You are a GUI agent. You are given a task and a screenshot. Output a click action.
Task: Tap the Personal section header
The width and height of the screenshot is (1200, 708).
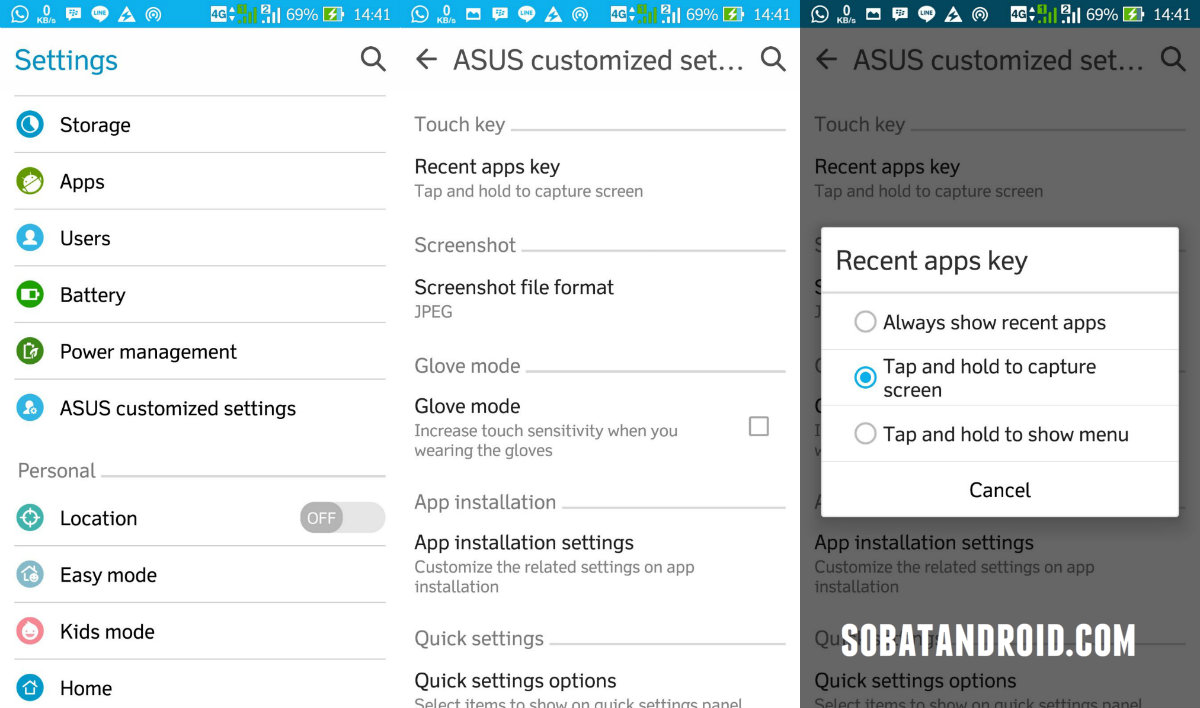(57, 470)
